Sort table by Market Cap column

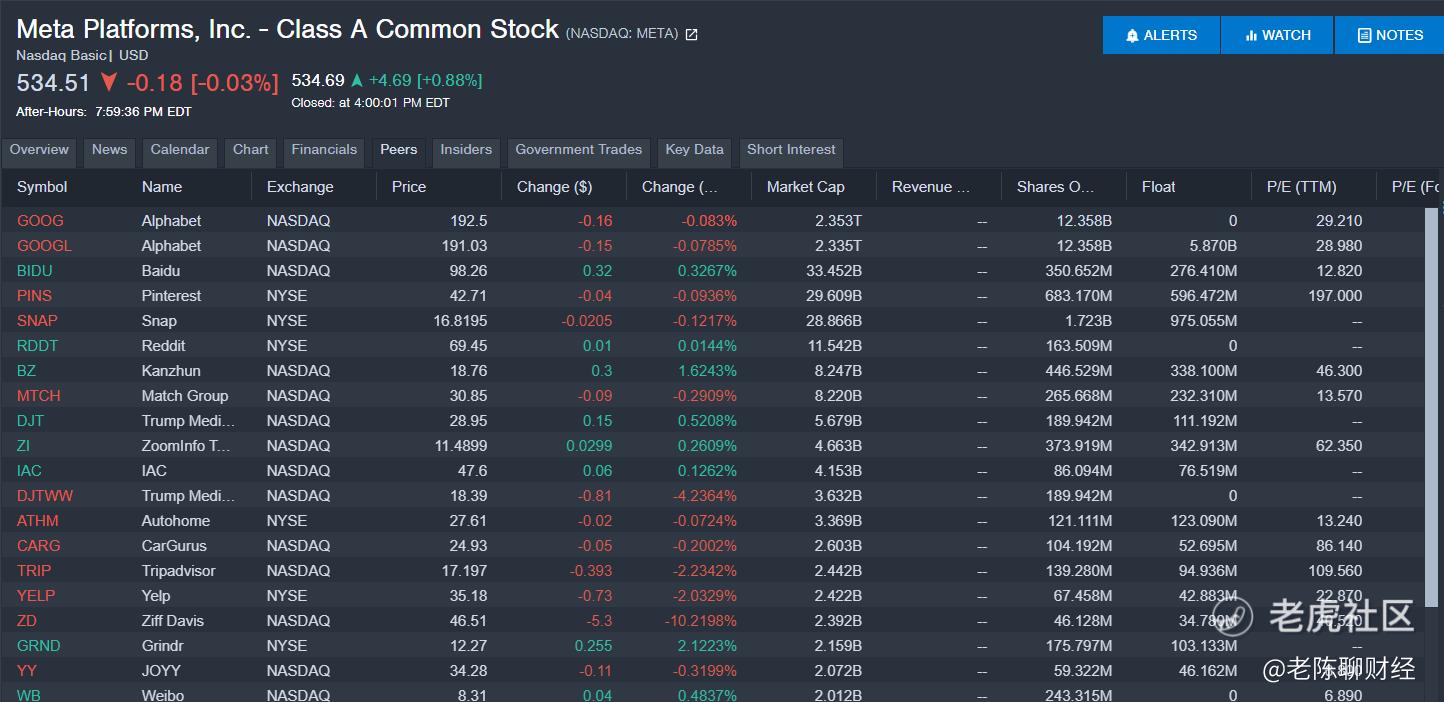(x=805, y=187)
